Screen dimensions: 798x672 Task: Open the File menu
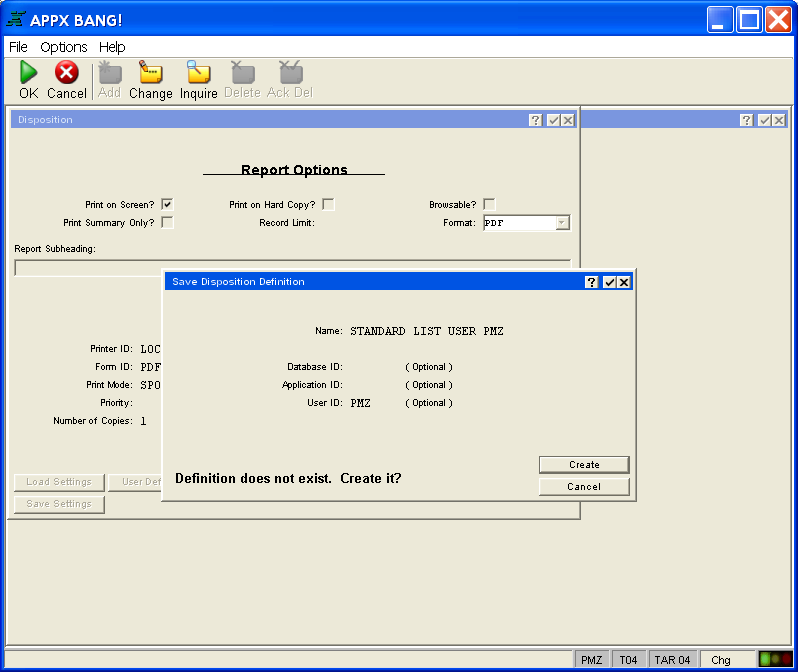(18, 47)
